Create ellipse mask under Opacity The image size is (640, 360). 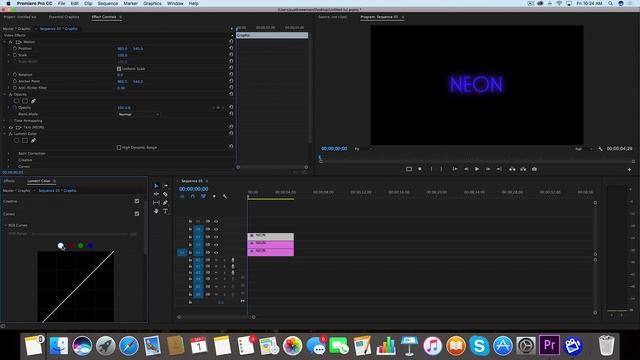click(16, 101)
